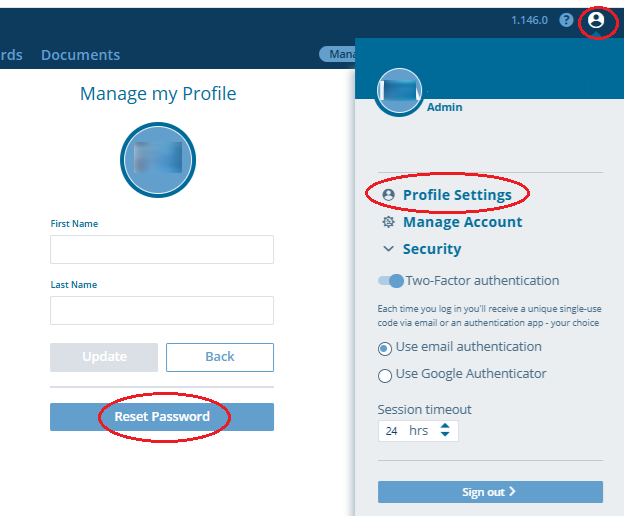Click the Sign out button
Image resolution: width=624 pixels, height=516 pixels.
point(490,492)
